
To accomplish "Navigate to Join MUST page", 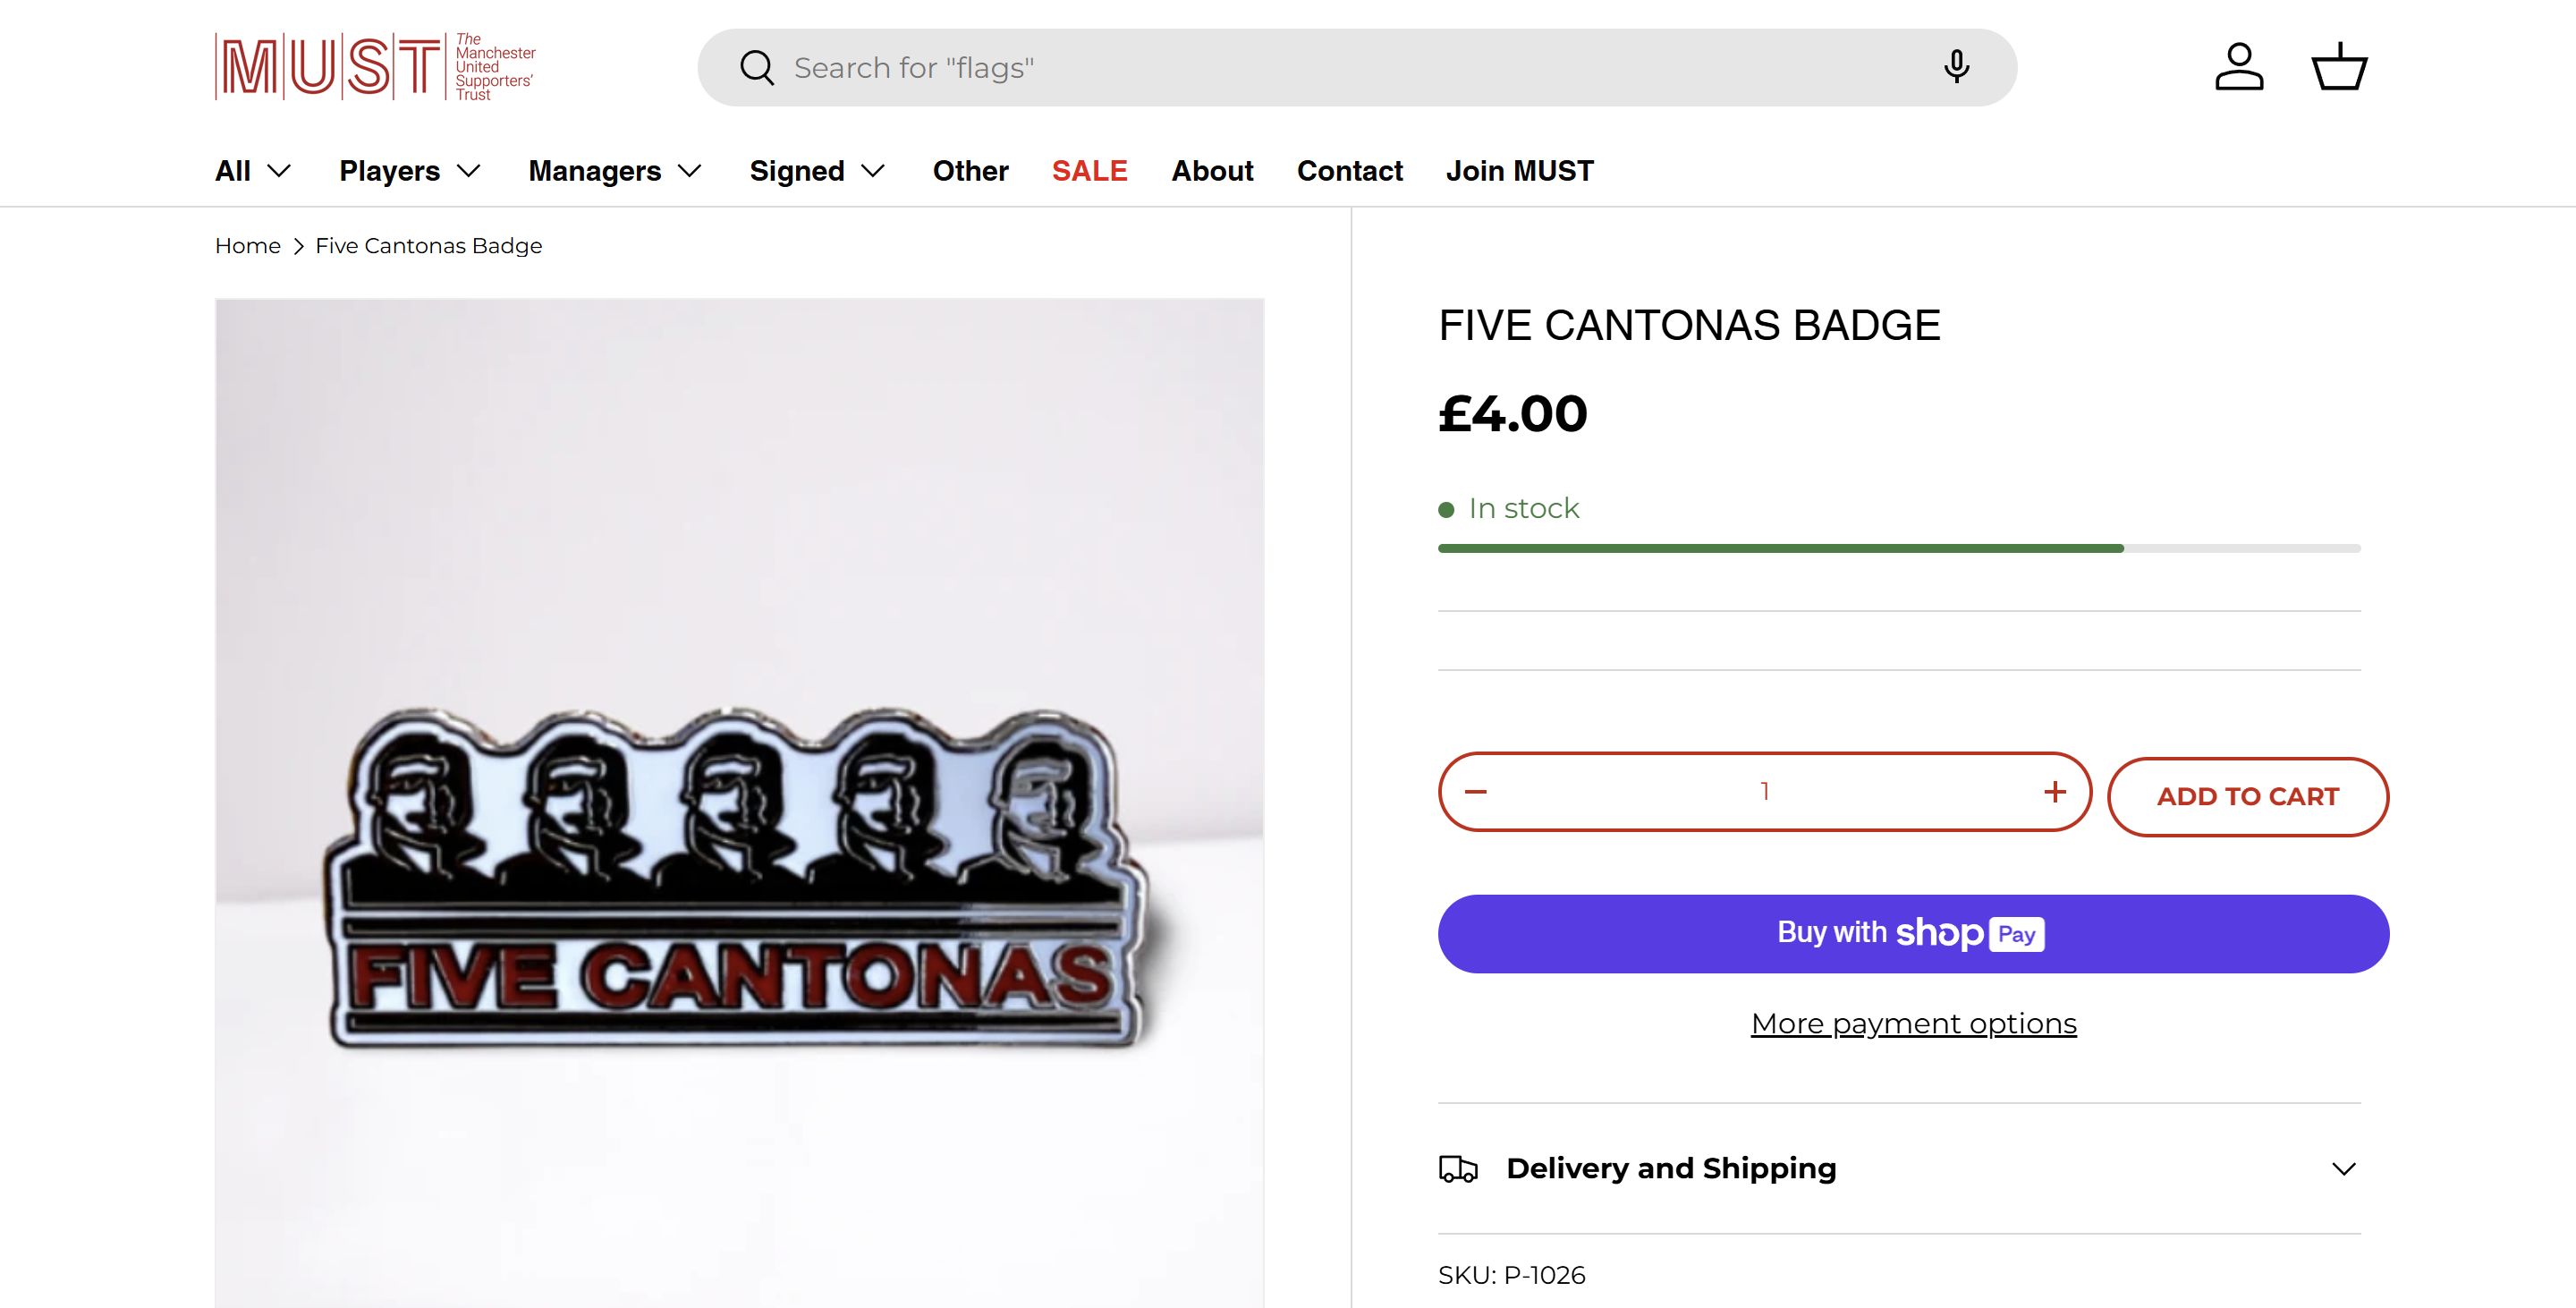I will coord(1519,171).
